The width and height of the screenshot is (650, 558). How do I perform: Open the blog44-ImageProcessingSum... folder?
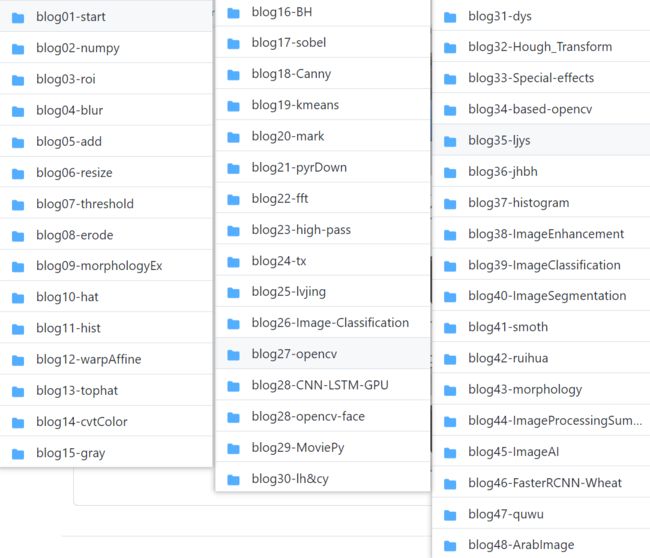[x=541, y=421]
